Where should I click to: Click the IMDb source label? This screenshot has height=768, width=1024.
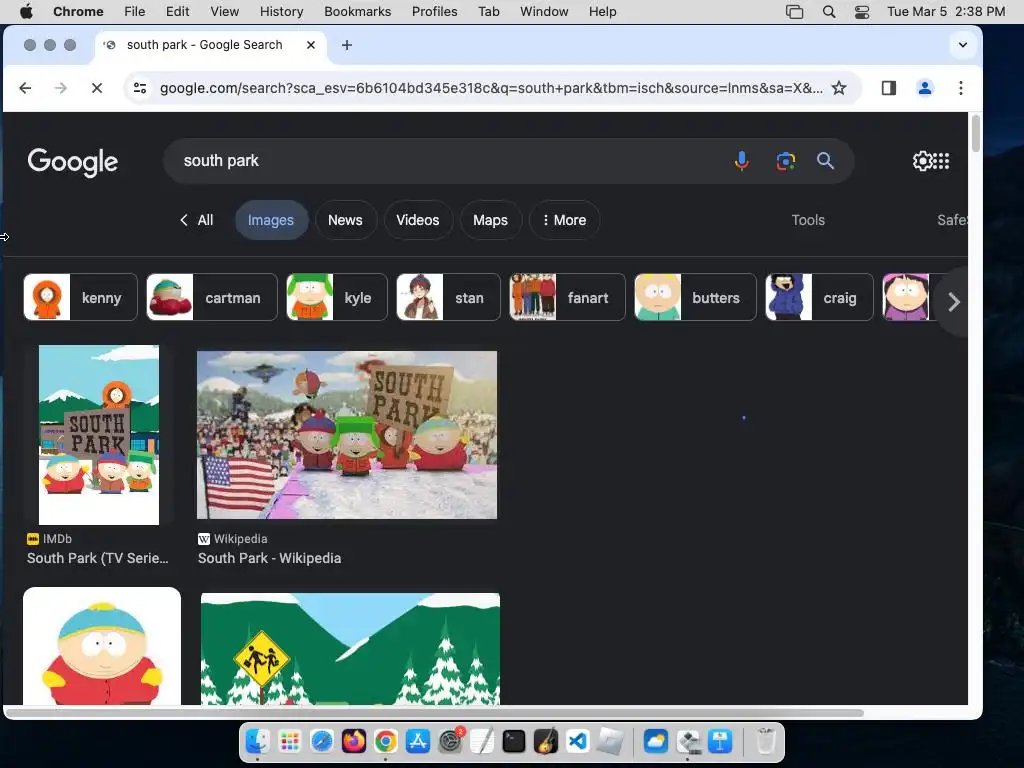click(57, 539)
